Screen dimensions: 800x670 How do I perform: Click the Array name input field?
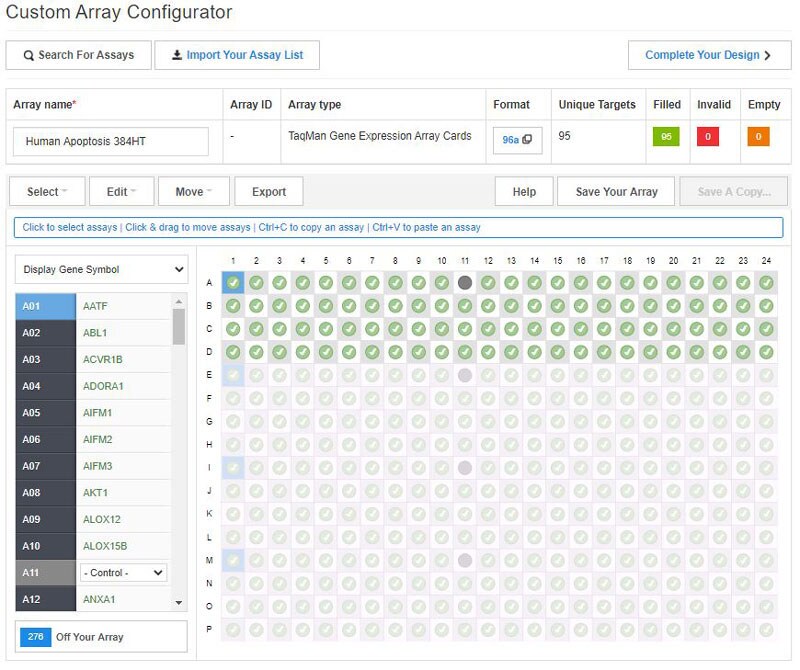[111, 142]
